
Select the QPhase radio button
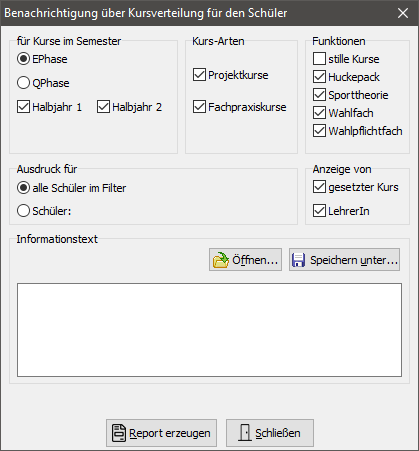click(x=23, y=83)
